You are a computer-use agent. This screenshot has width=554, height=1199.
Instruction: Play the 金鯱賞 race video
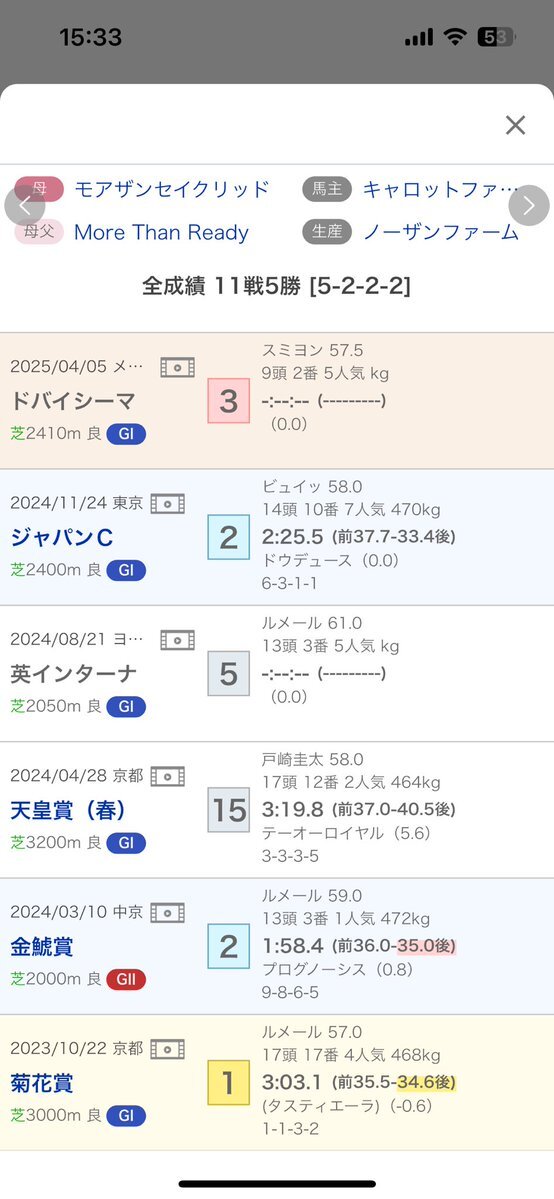(x=168, y=912)
